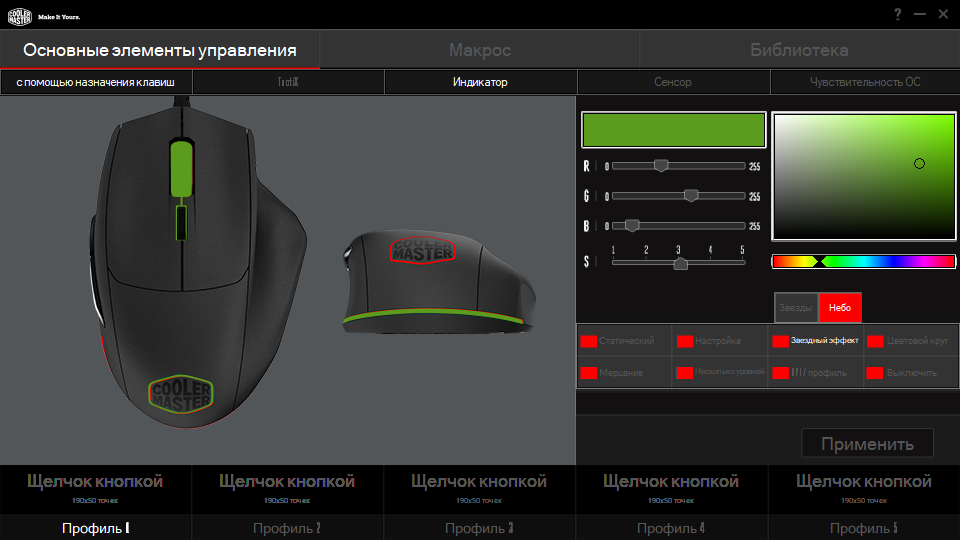960x540 pixels.
Task: Switch to the Макрос tab
Action: click(x=480, y=50)
